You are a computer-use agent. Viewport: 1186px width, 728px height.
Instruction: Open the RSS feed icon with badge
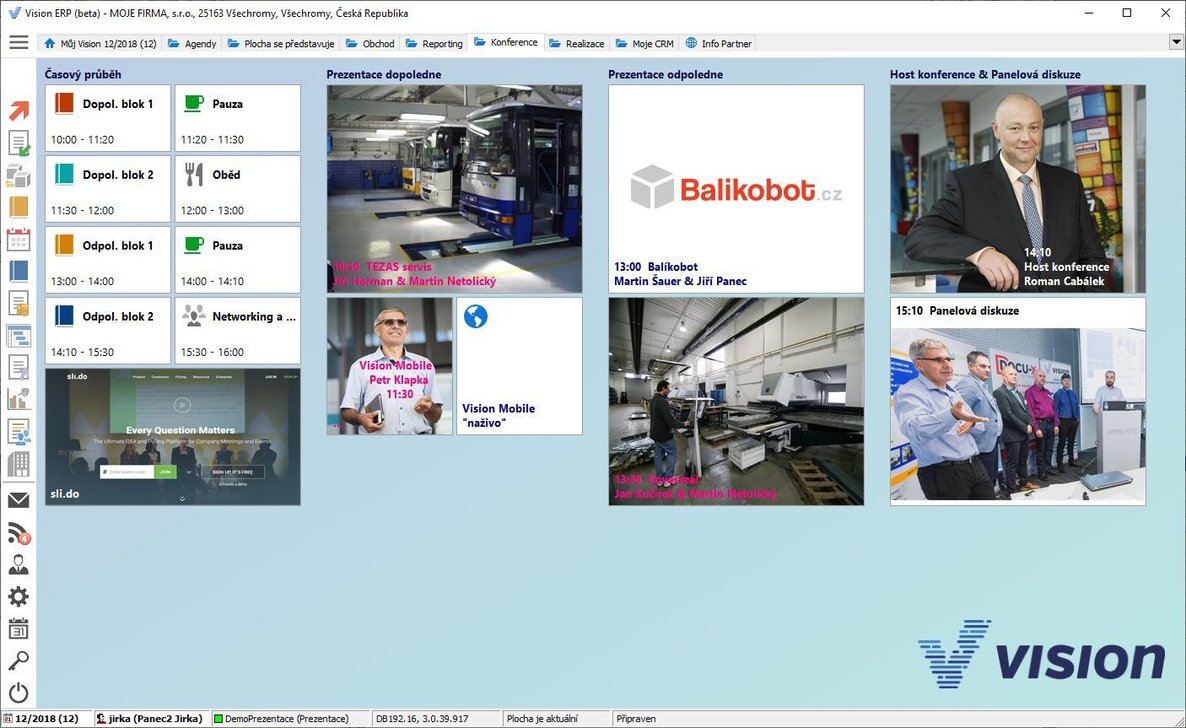[18, 533]
